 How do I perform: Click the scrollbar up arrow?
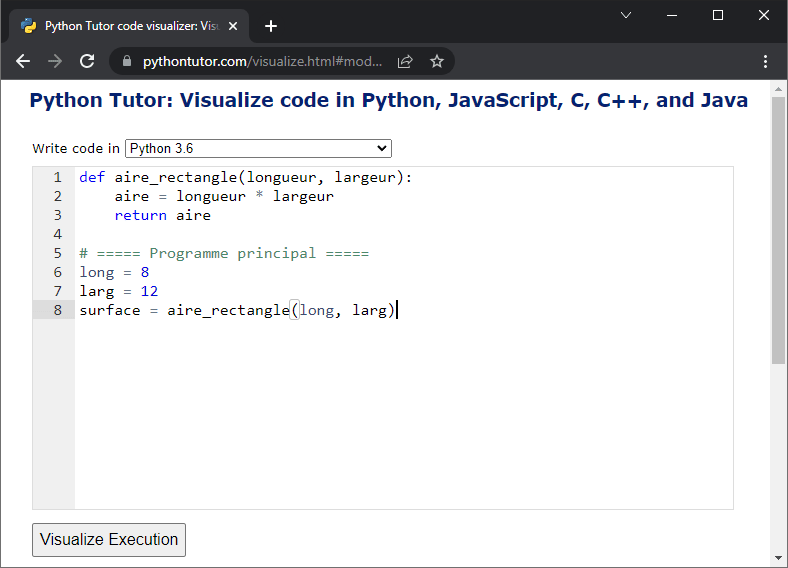click(778, 89)
